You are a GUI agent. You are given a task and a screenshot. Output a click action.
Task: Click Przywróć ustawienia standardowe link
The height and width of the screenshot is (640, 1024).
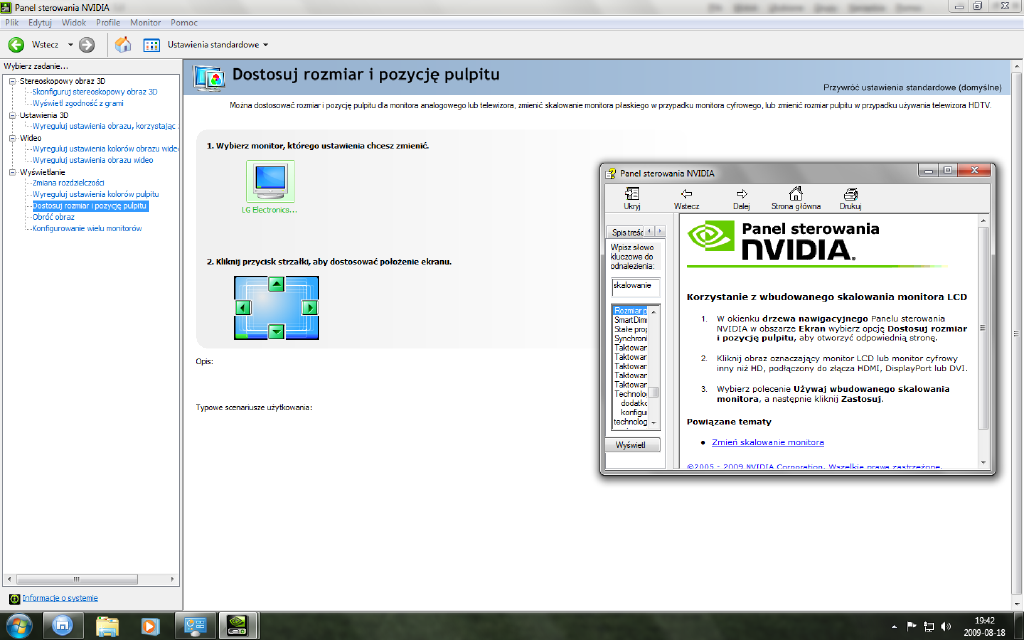[x=912, y=87]
